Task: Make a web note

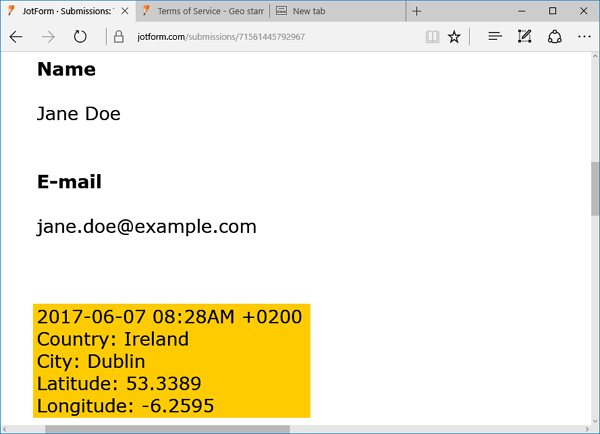Action: [524, 37]
